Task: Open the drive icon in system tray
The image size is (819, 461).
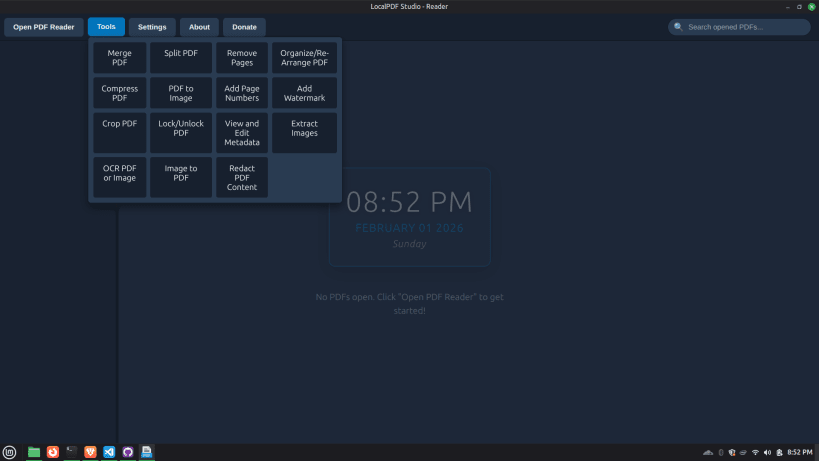Action: point(743,453)
